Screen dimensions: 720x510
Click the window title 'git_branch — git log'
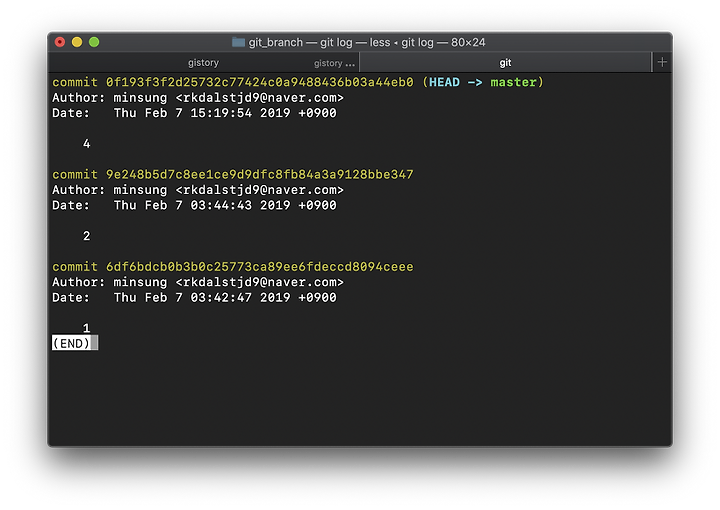click(300, 42)
